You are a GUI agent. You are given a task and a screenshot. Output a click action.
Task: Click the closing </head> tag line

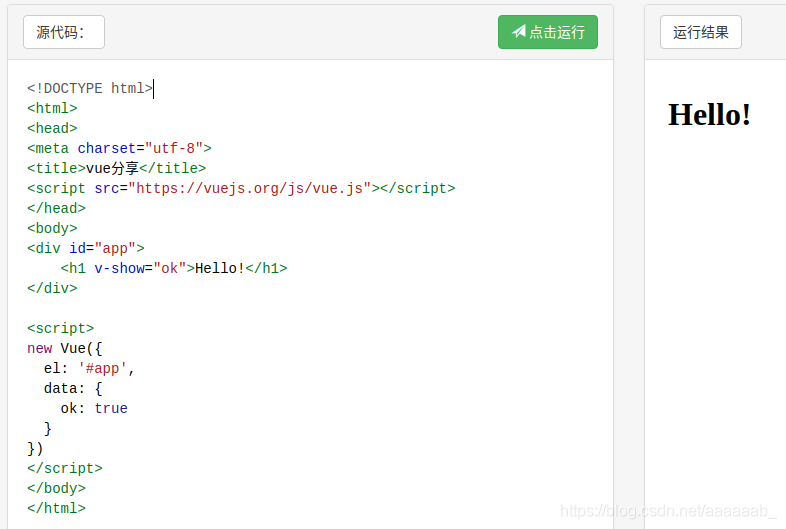pyautogui.click(x=56, y=208)
